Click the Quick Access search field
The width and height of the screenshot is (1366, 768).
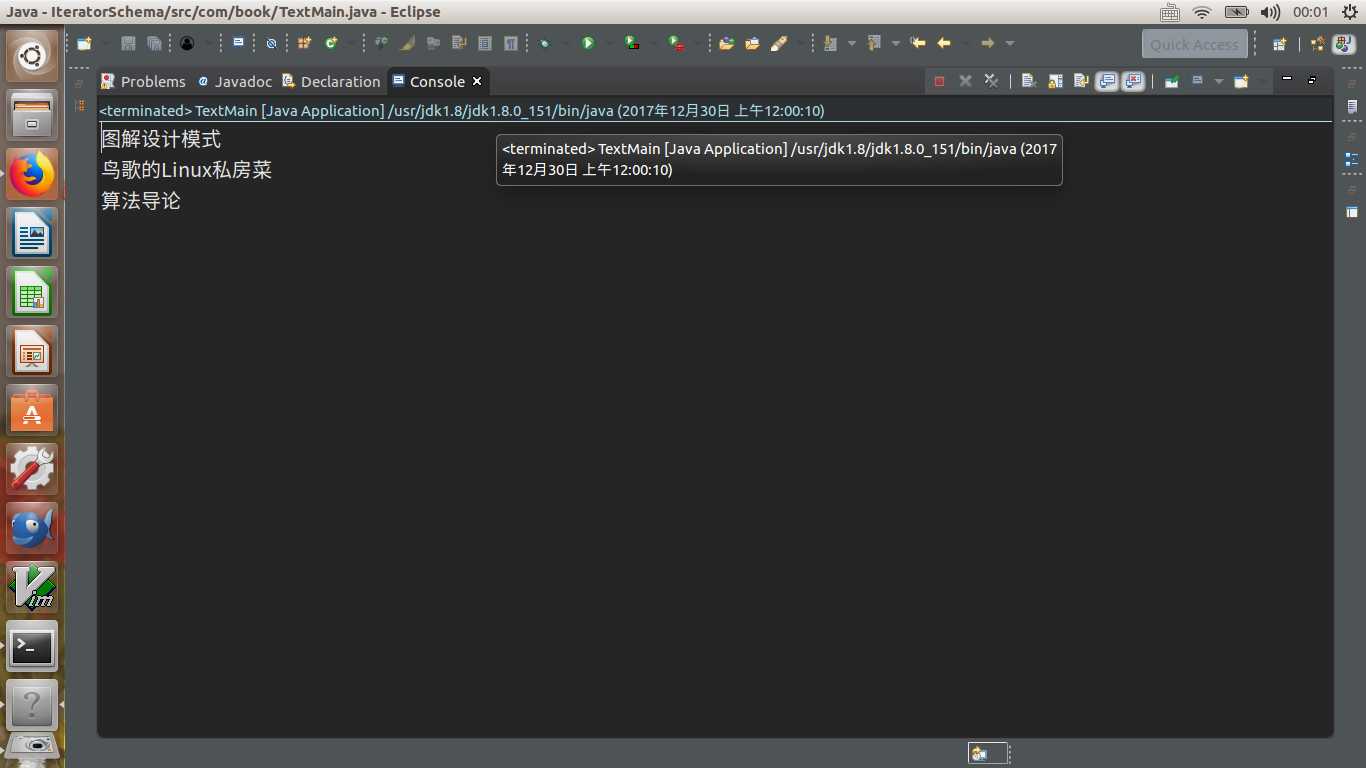click(1194, 44)
